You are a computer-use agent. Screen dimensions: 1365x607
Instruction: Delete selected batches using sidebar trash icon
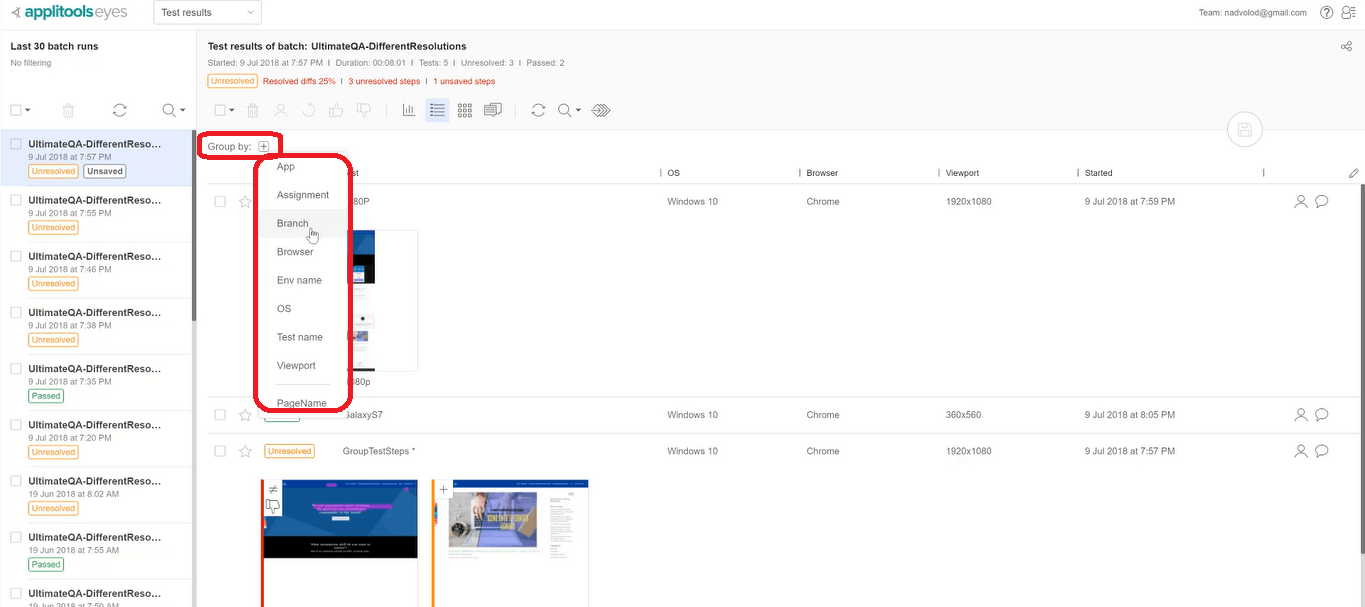coord(69,110)
